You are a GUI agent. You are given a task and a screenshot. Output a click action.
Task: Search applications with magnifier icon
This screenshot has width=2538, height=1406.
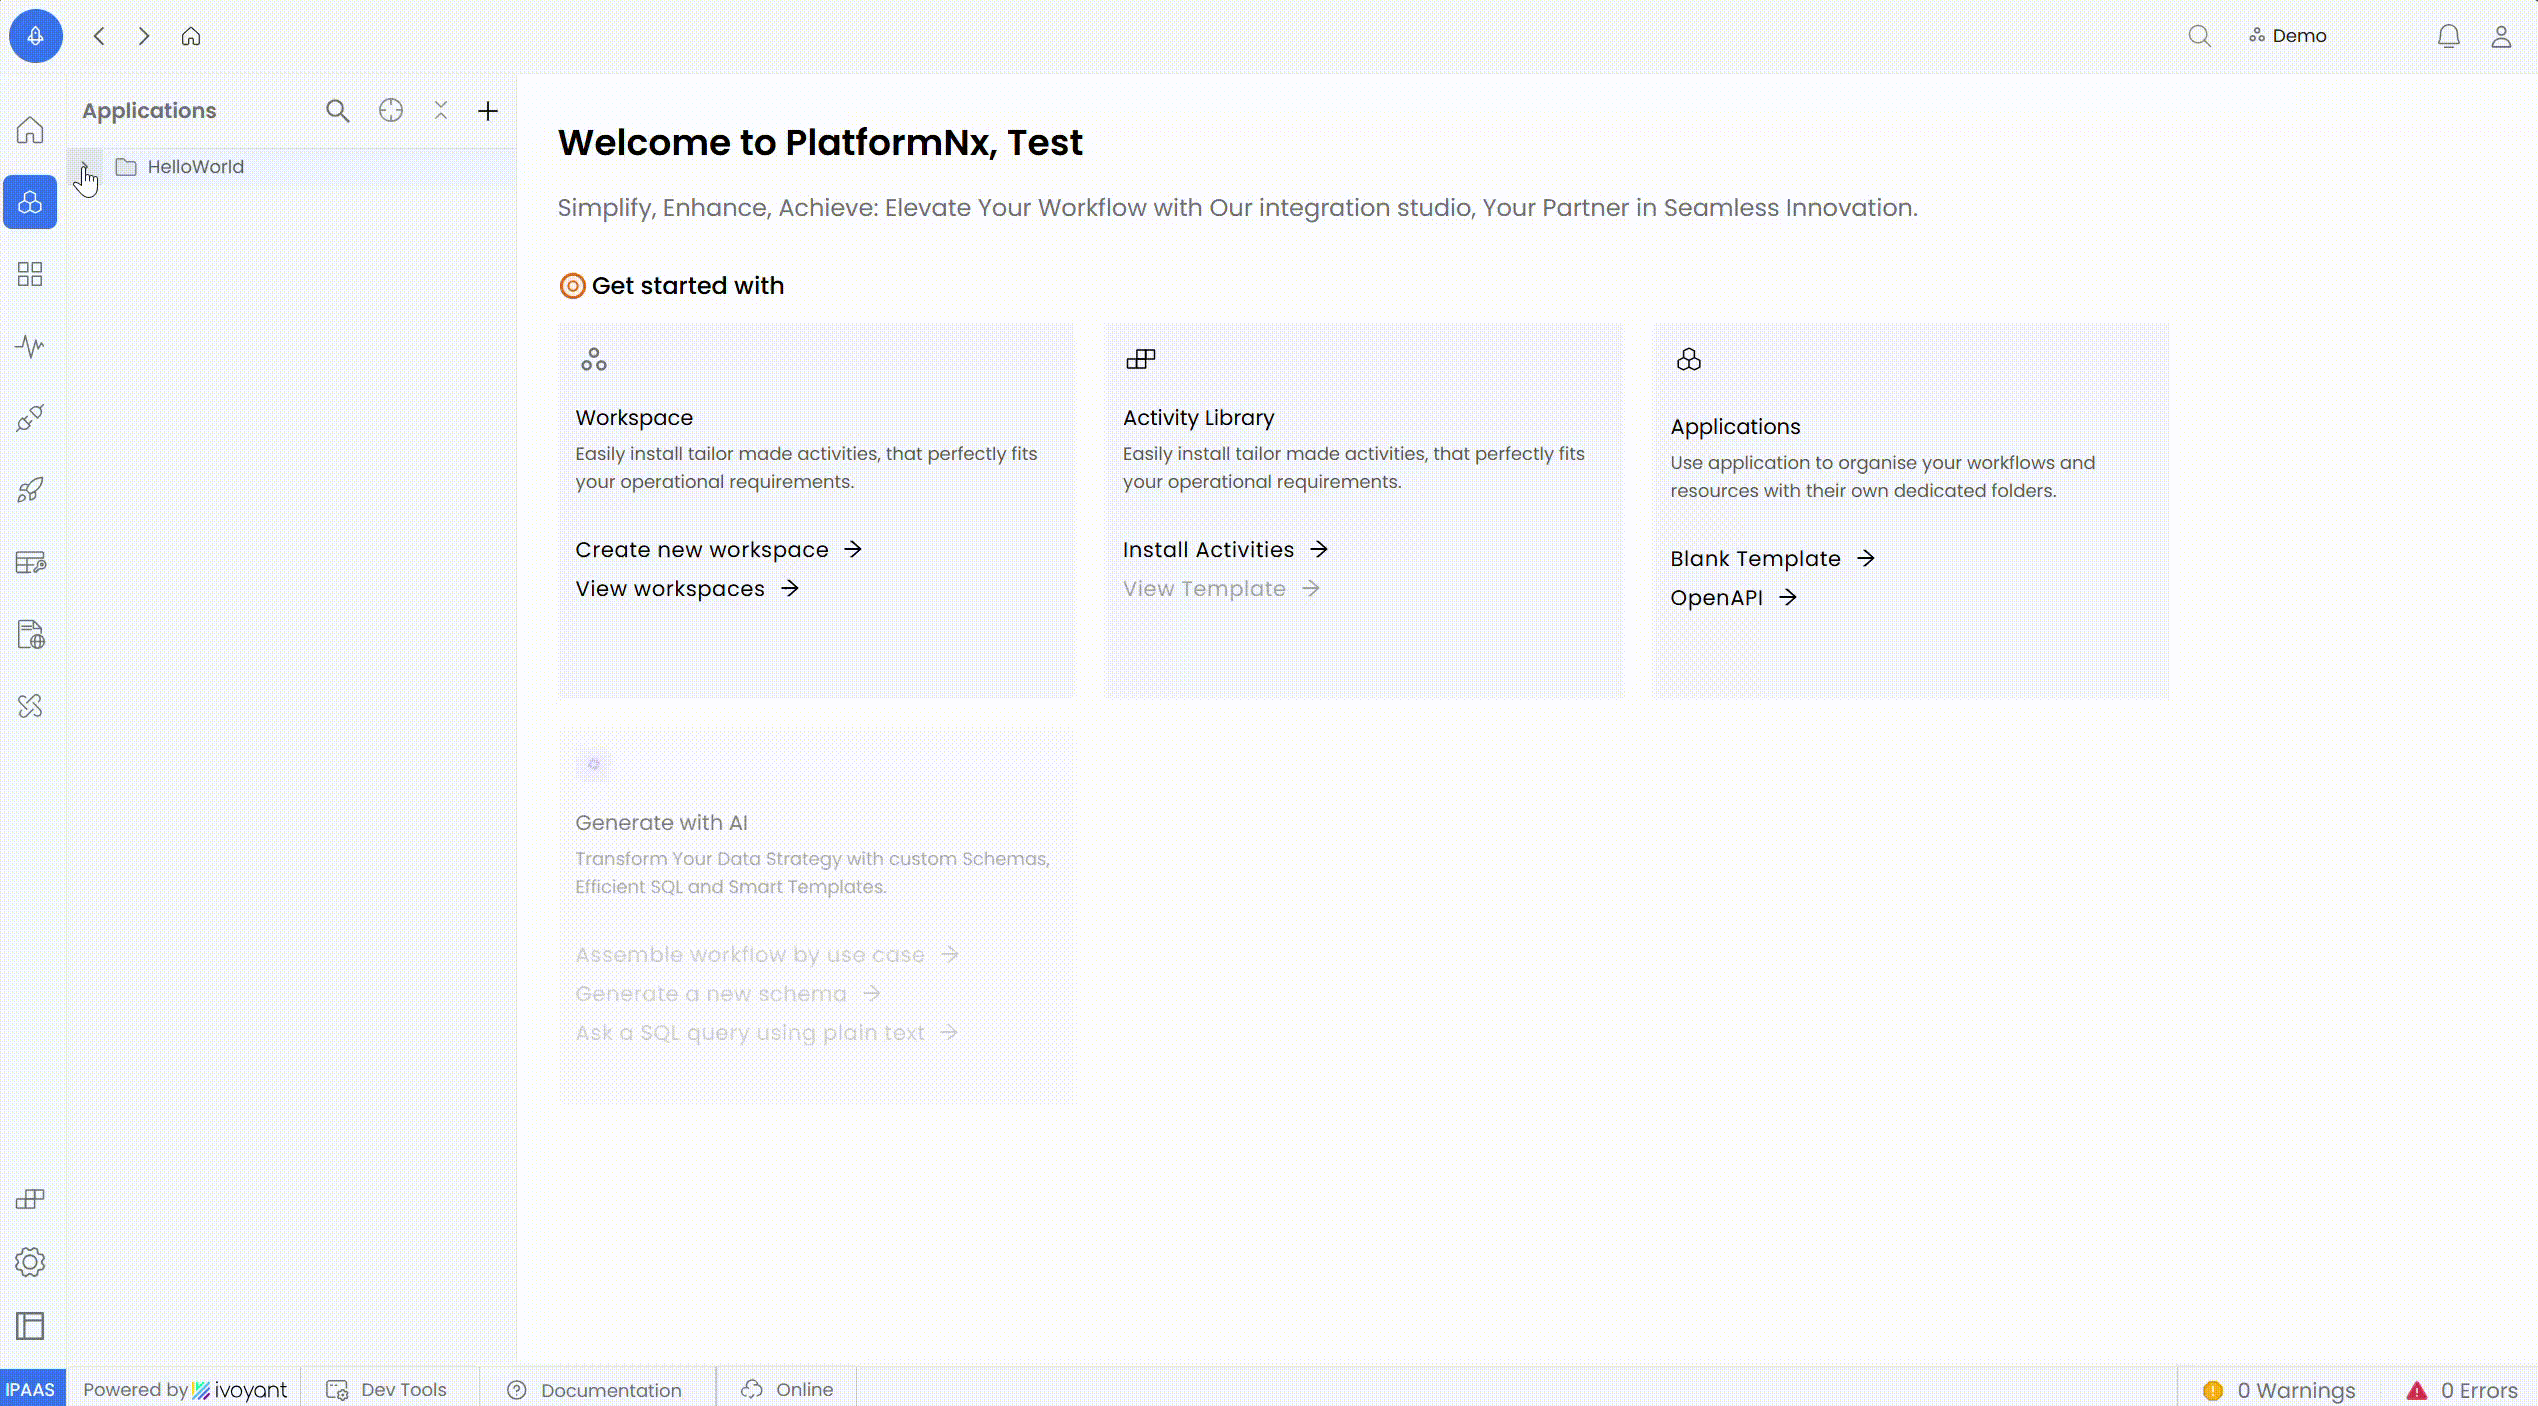click(338, 111)
